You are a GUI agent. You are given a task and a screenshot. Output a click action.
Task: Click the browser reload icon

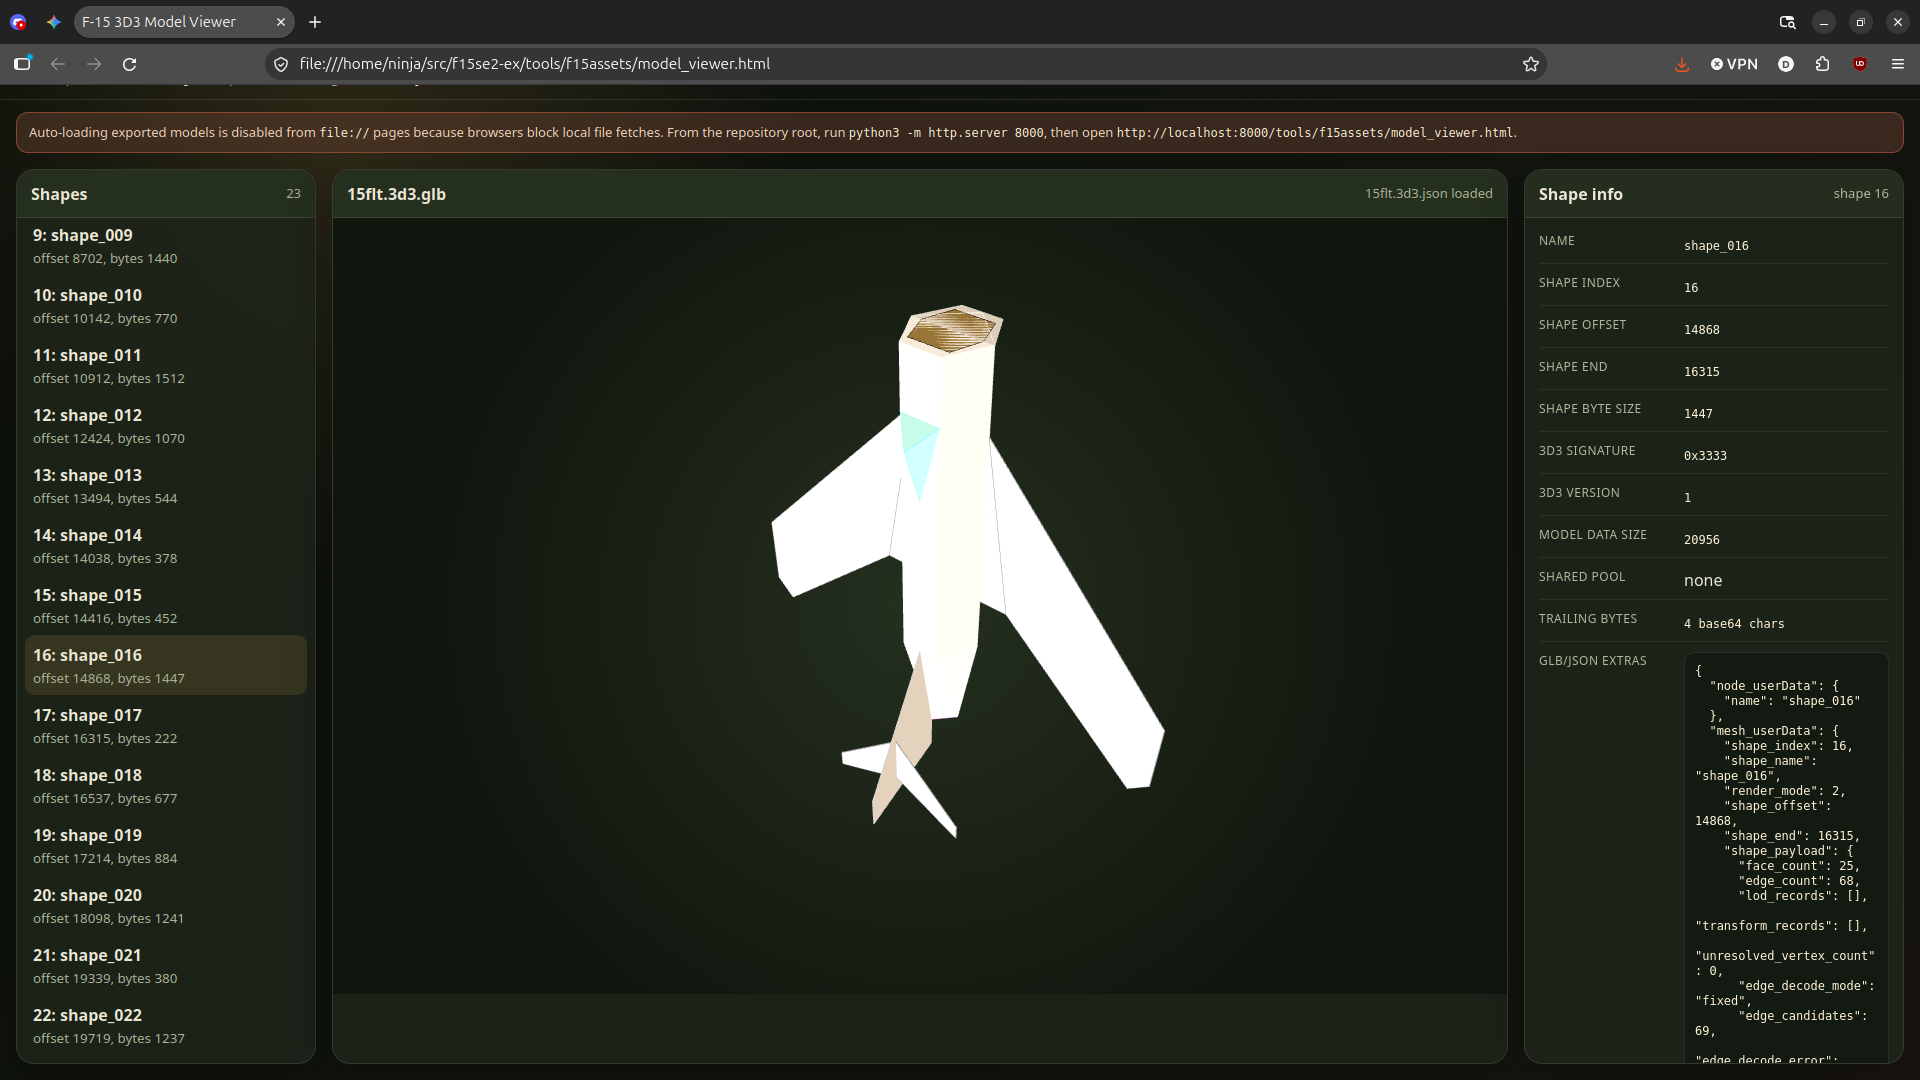pyautogui.click(x=129, y=64)
